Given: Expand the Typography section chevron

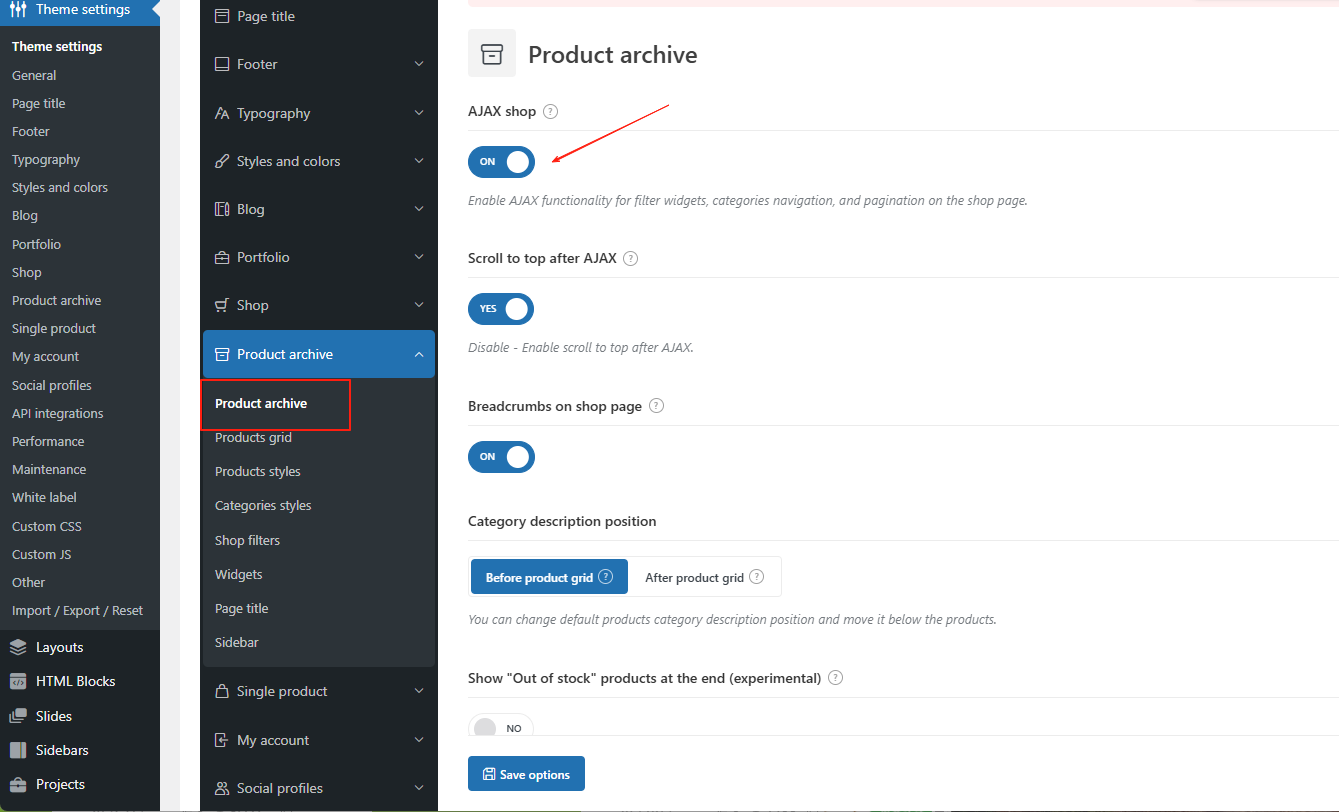Looking at the screenshot, I should pos(419,113).
